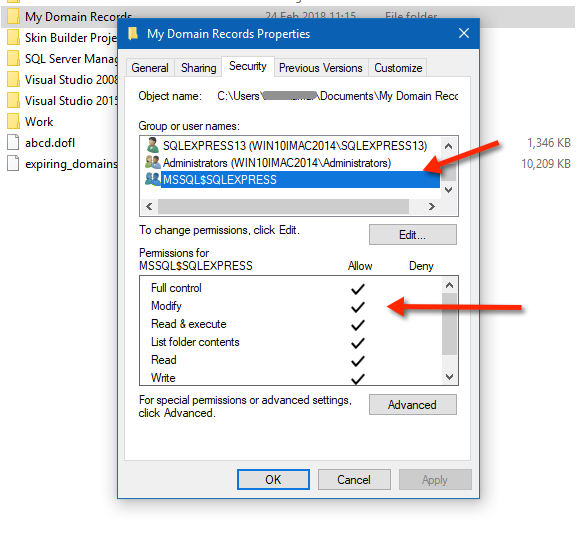Click permissions list scroll up arrow

449,285
